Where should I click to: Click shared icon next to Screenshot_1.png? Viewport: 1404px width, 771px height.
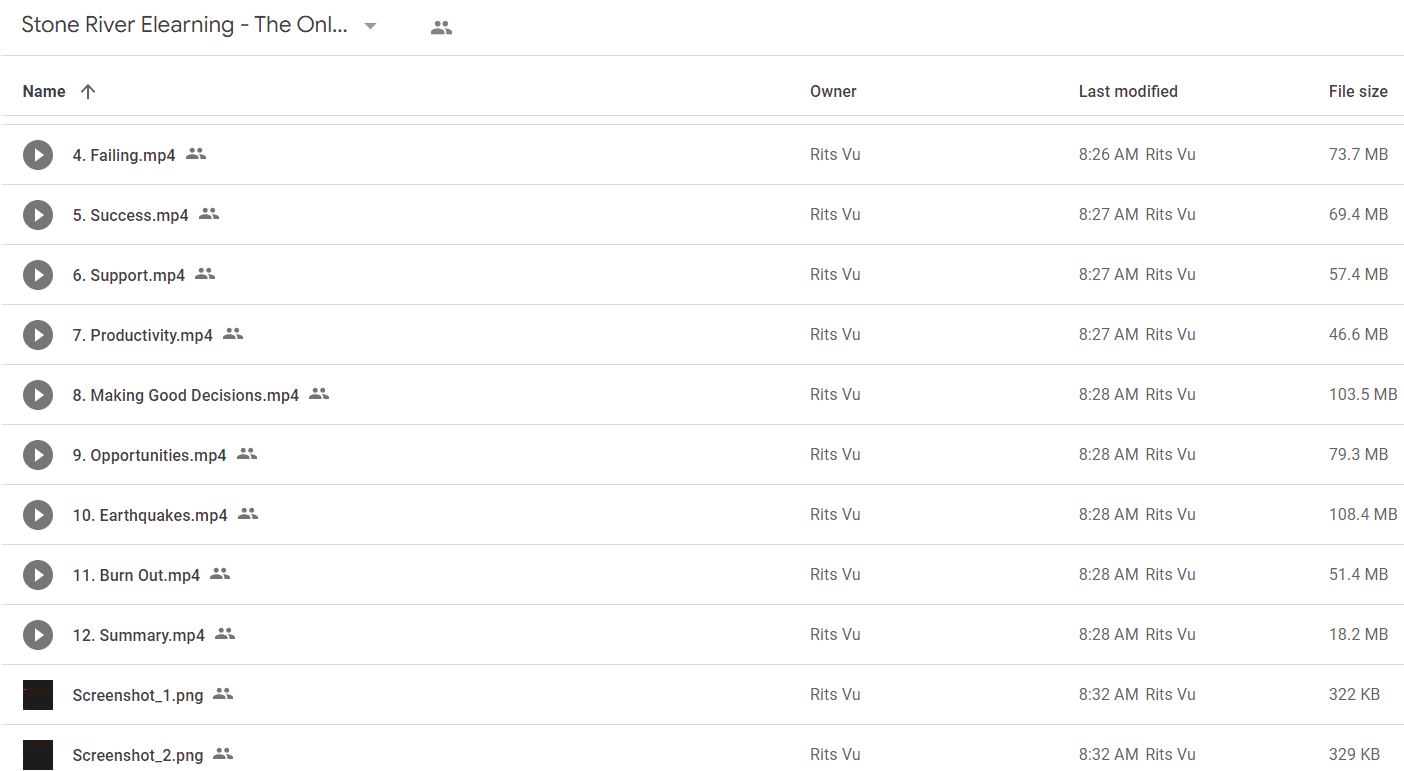pyautogui.click(x=223, y=694)
